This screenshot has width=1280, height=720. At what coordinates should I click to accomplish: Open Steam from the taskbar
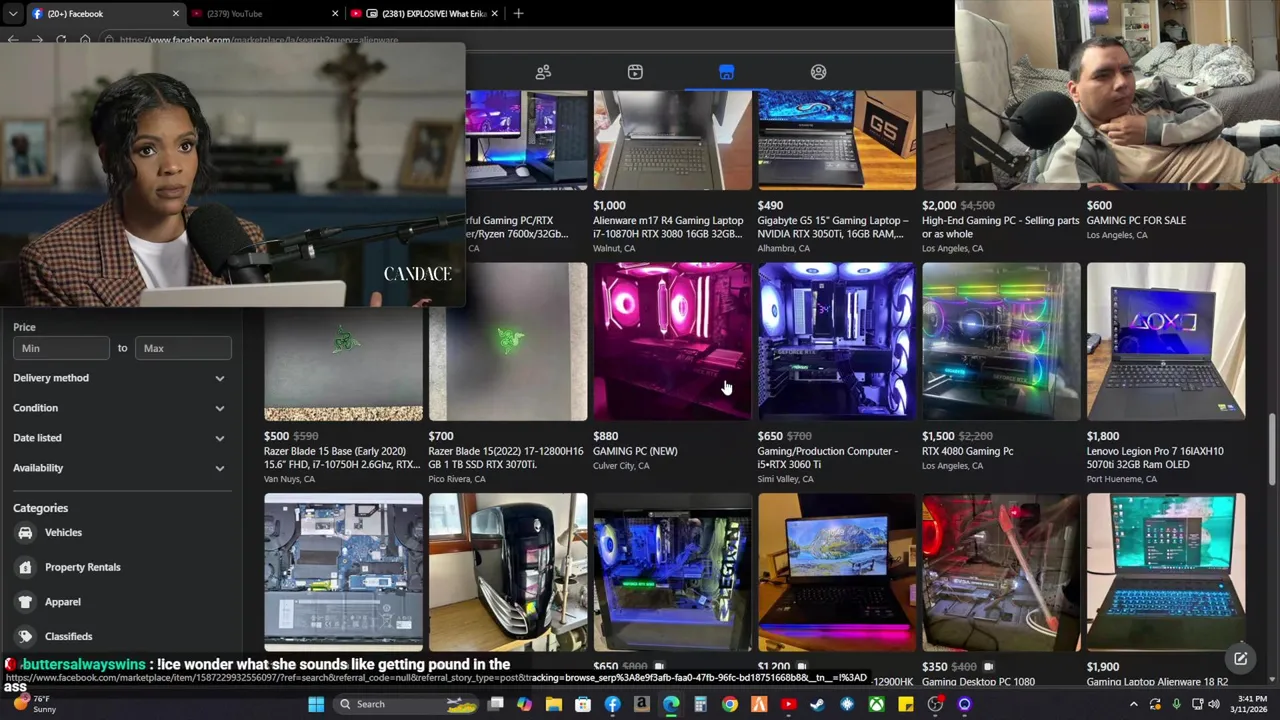817,704
